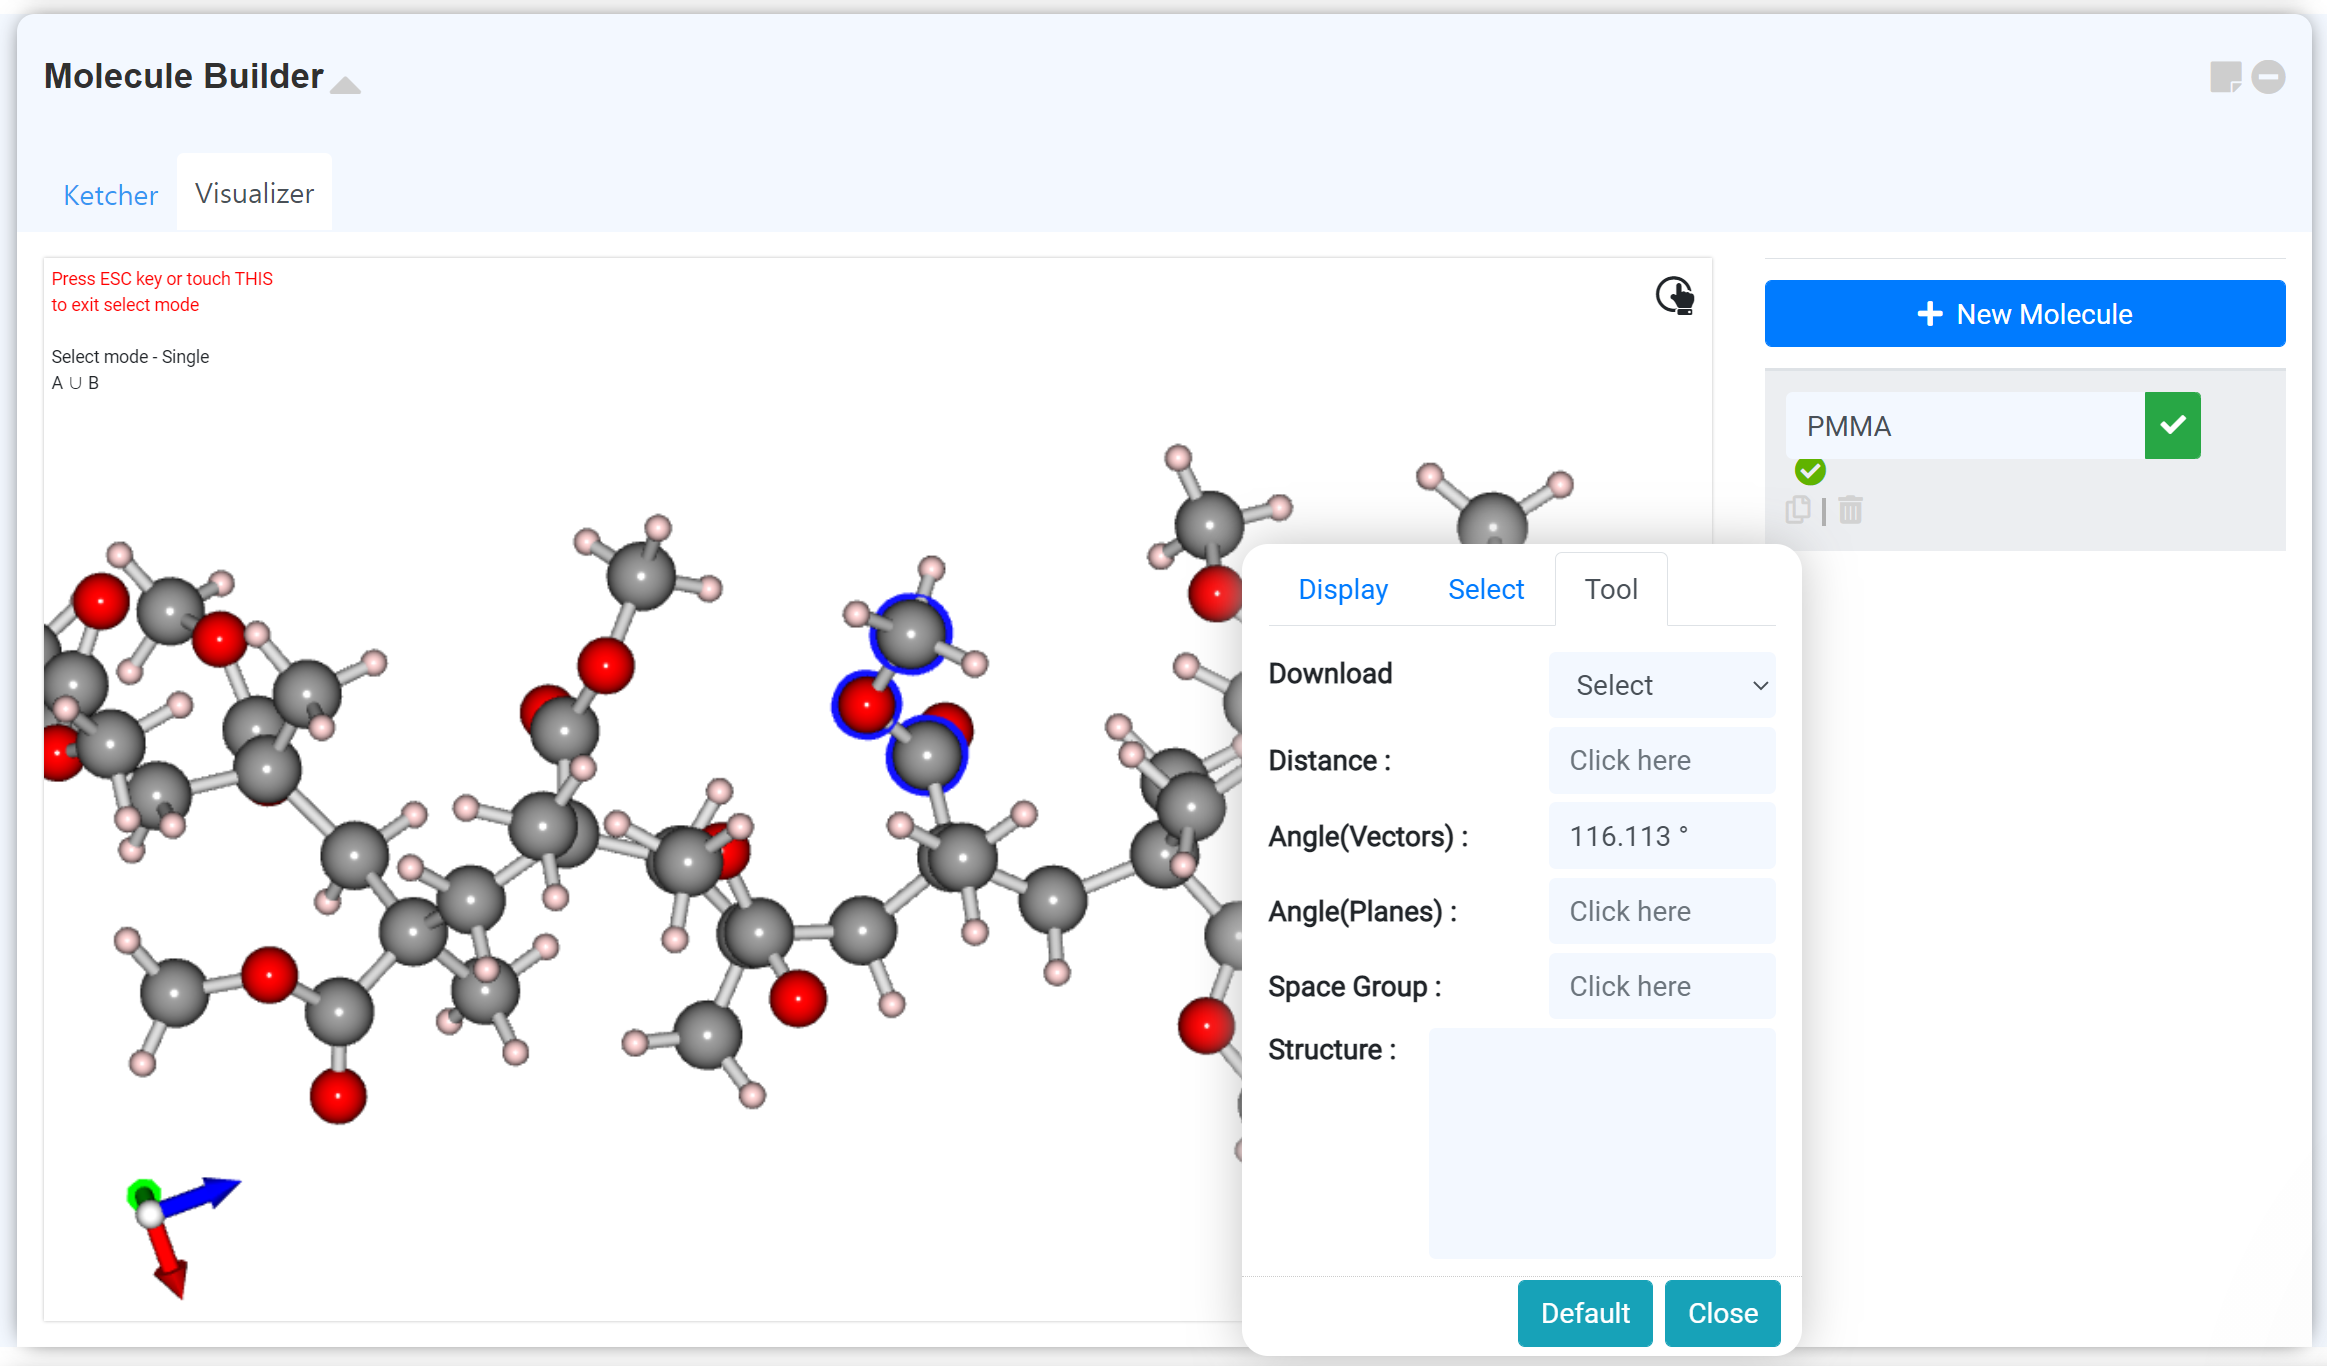Open the Download Select dropdown
This screenshot has height=1366, width=2327.
pos(1662,685)
